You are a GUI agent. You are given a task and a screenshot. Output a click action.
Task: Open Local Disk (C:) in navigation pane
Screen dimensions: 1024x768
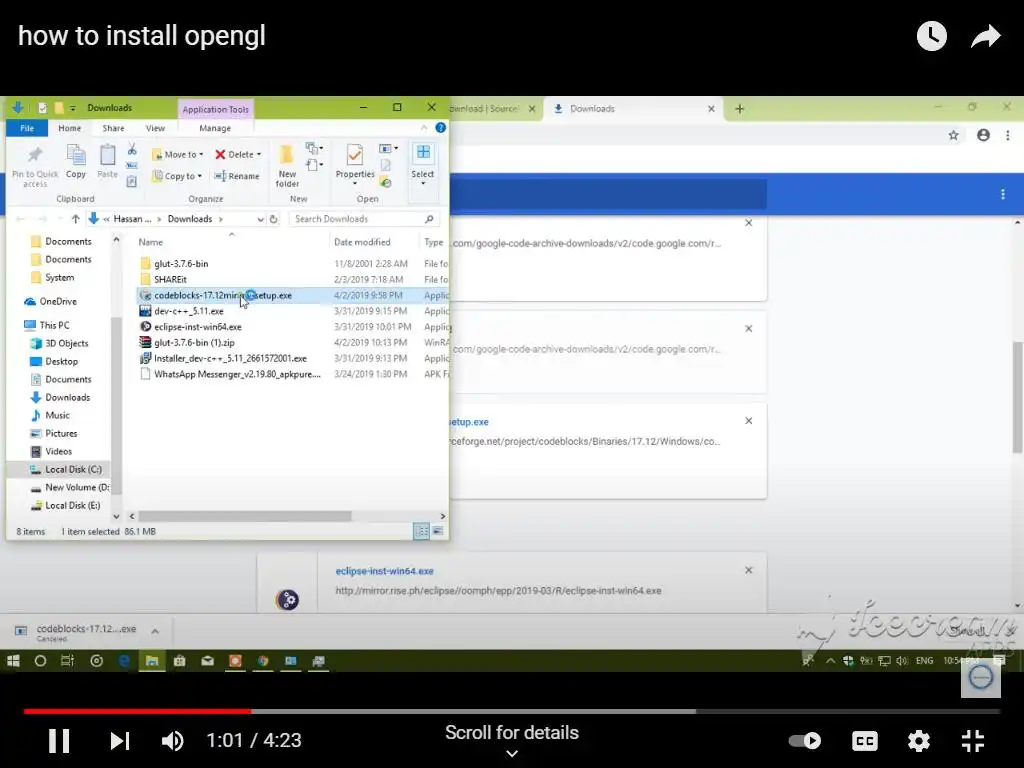(x=73, y=470)
